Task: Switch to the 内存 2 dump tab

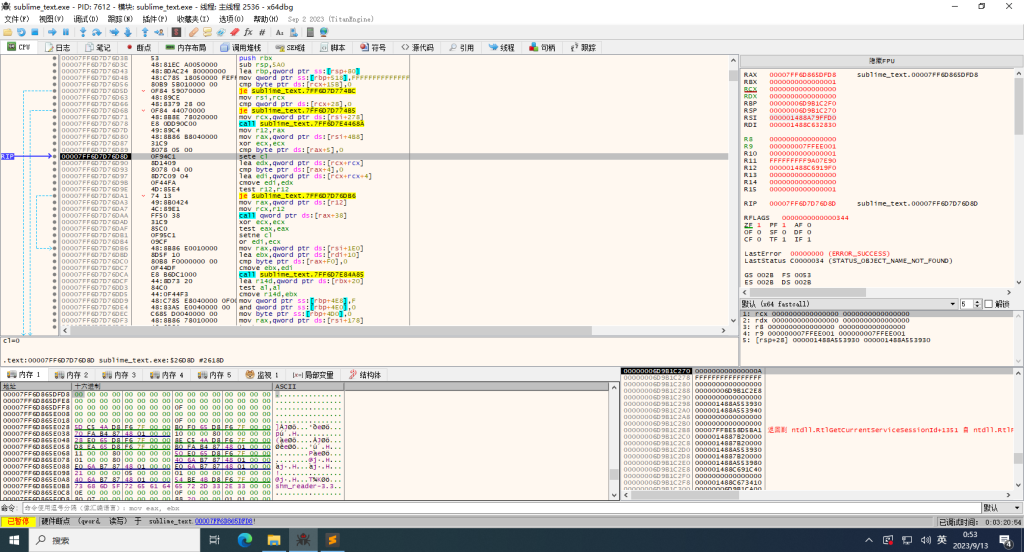Action: tap(72, 374)
